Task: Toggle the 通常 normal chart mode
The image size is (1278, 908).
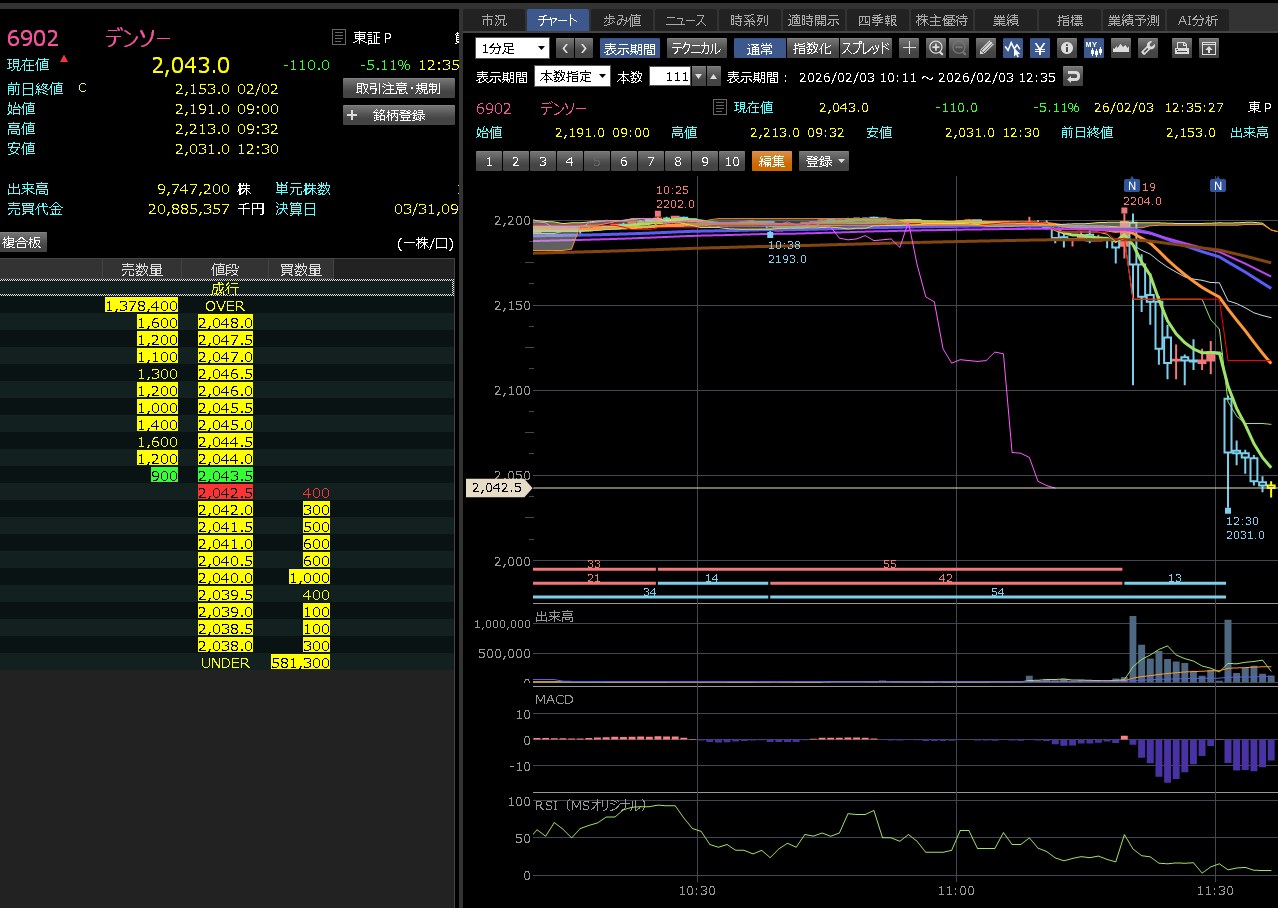Action: (x=759, y=48)
